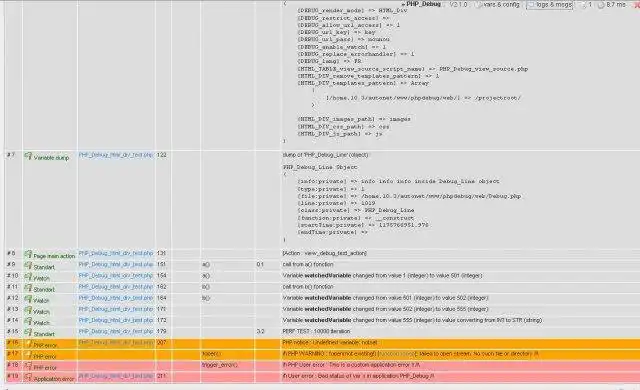Click the Page main action icon in row #8

pyautogui.click(x=28, y=254)
